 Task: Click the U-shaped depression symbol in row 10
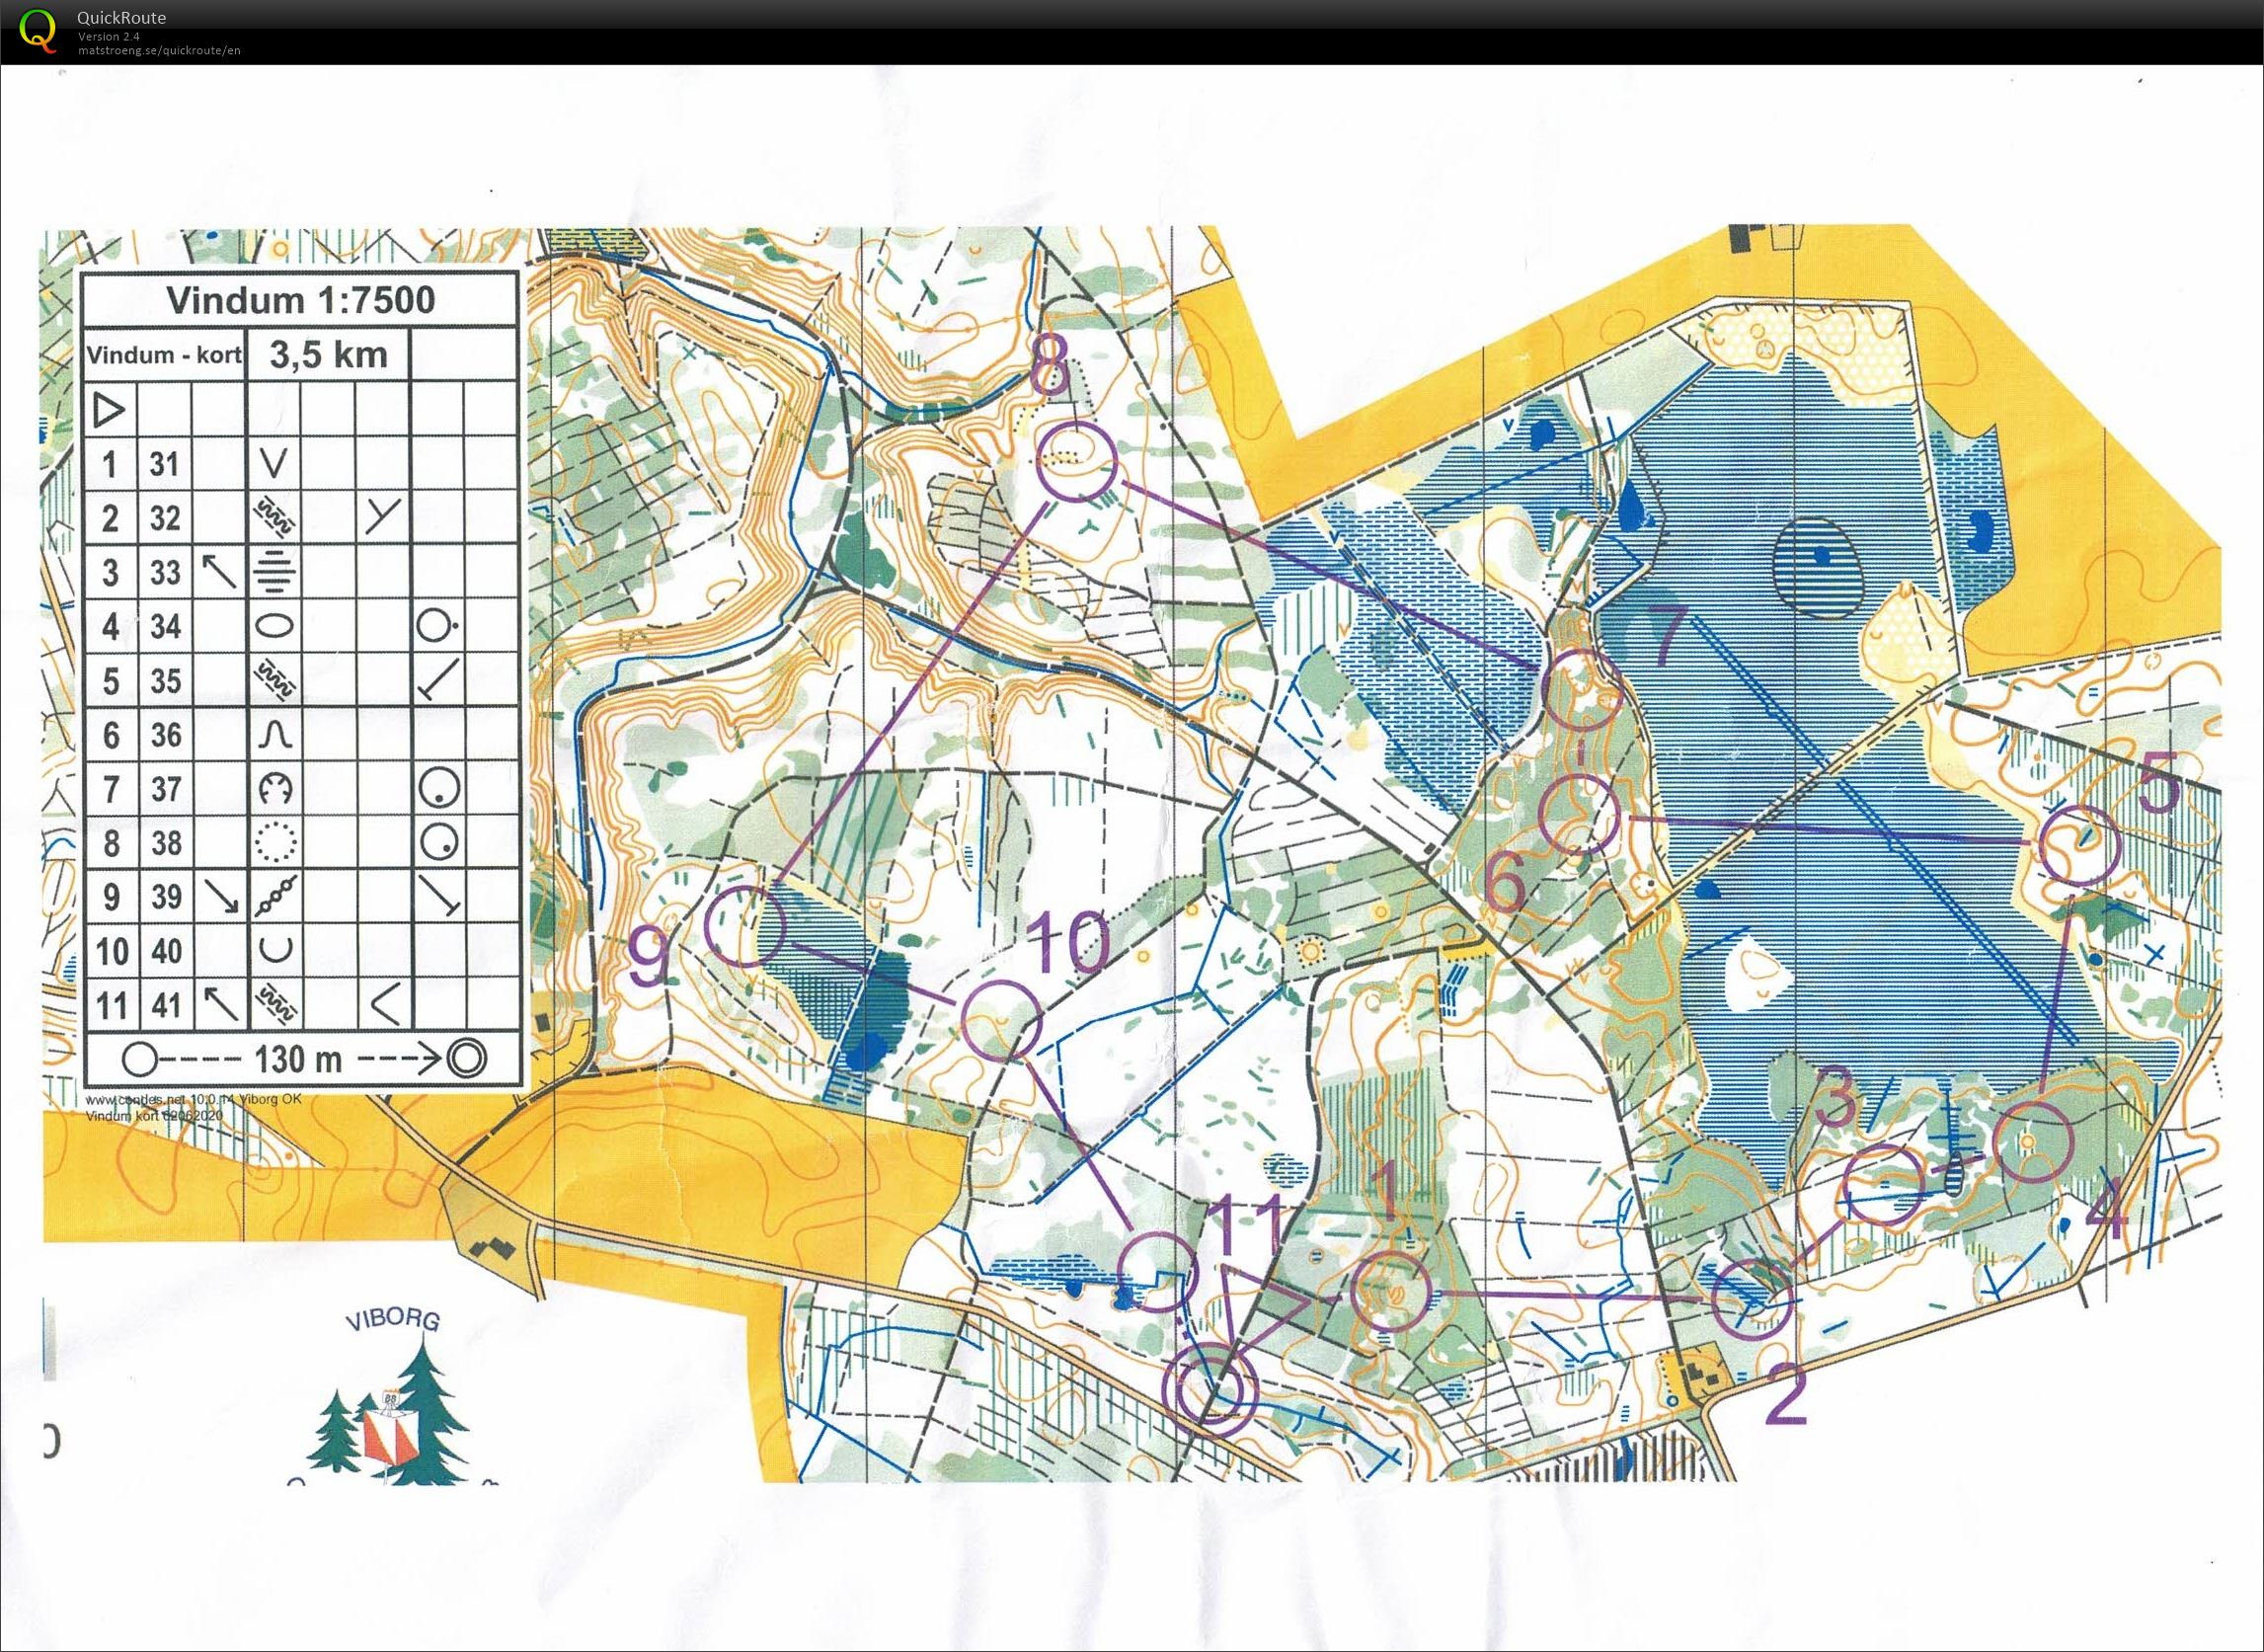[274, 950]
